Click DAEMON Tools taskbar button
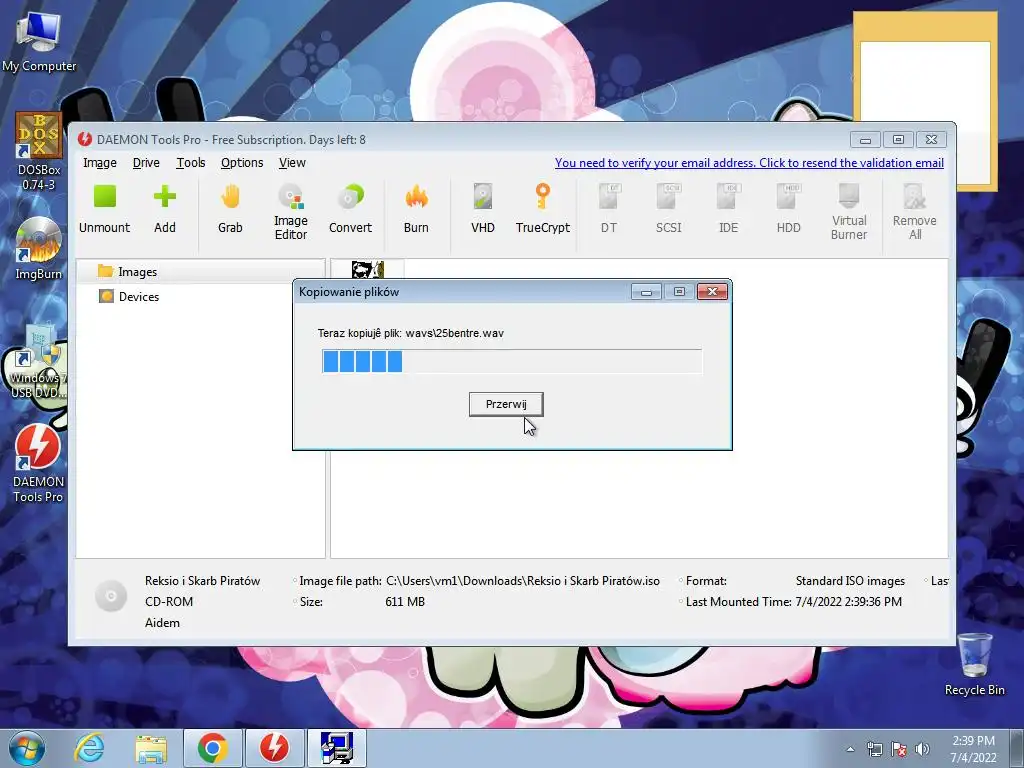 274,748
